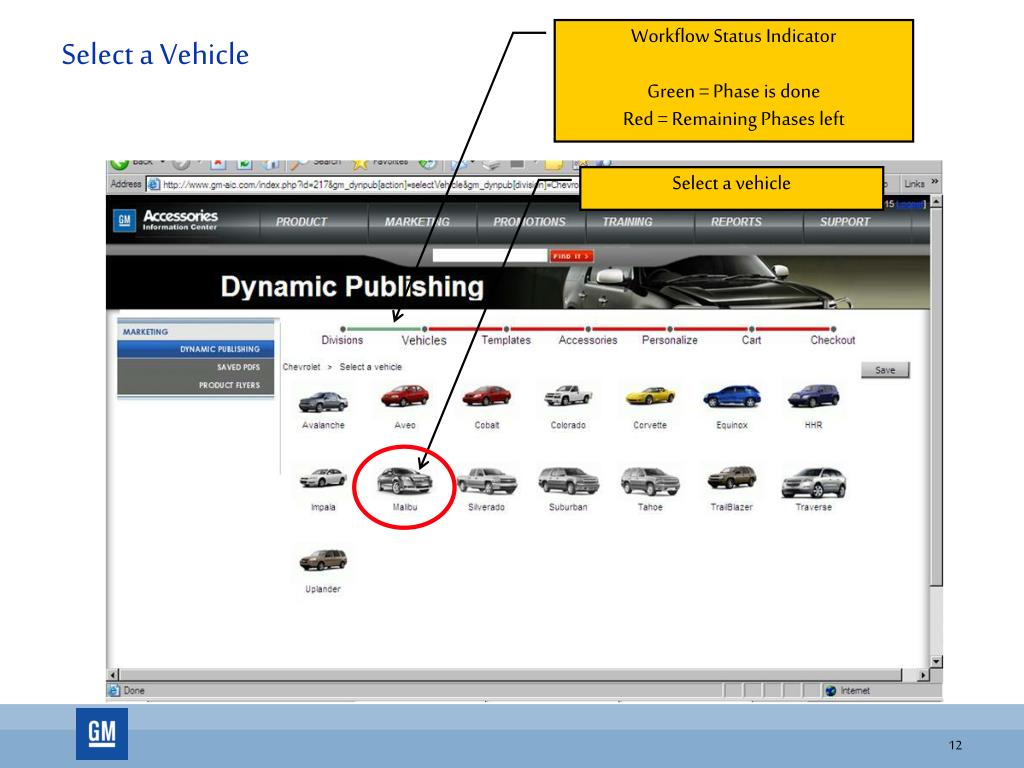
Task: Click the site search input field
Action: [489, 255]
